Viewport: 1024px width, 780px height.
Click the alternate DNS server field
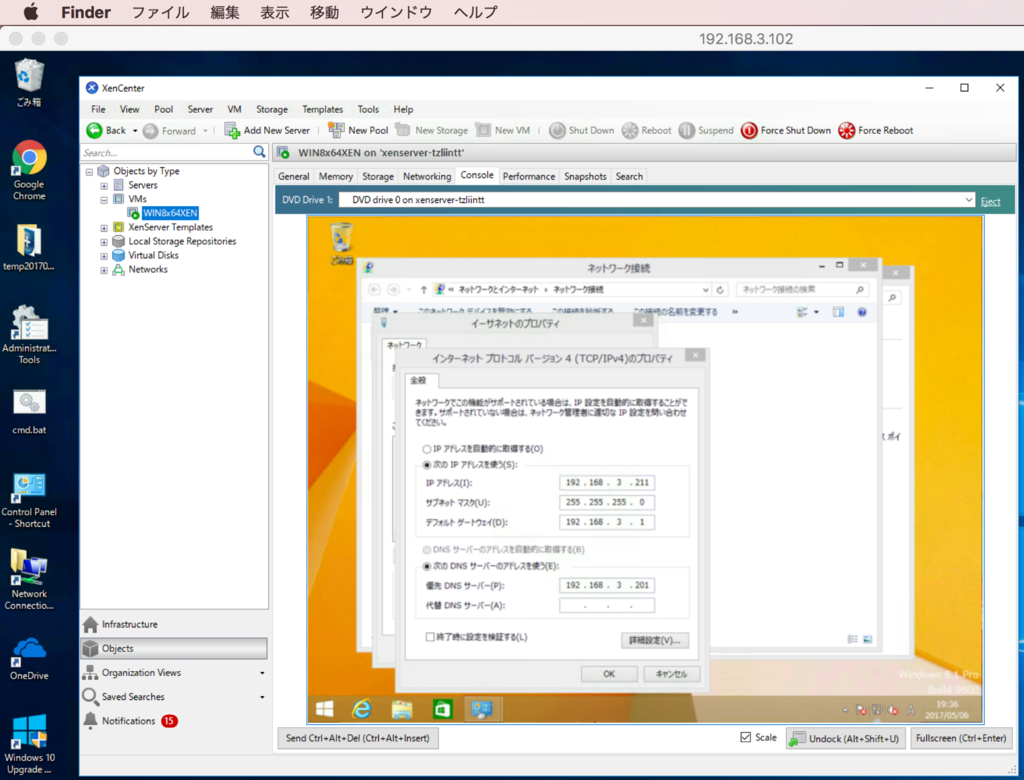tap(607, 606)
